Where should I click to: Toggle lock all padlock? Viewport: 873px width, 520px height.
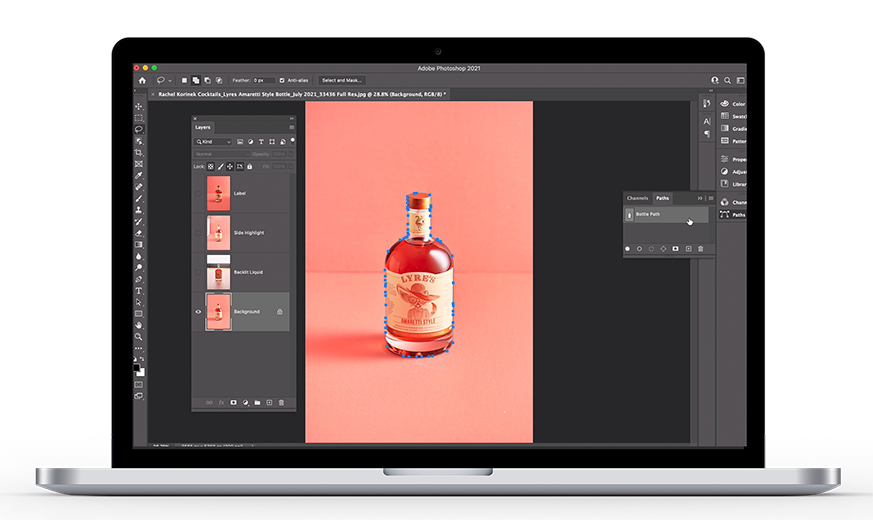(249, 166)
